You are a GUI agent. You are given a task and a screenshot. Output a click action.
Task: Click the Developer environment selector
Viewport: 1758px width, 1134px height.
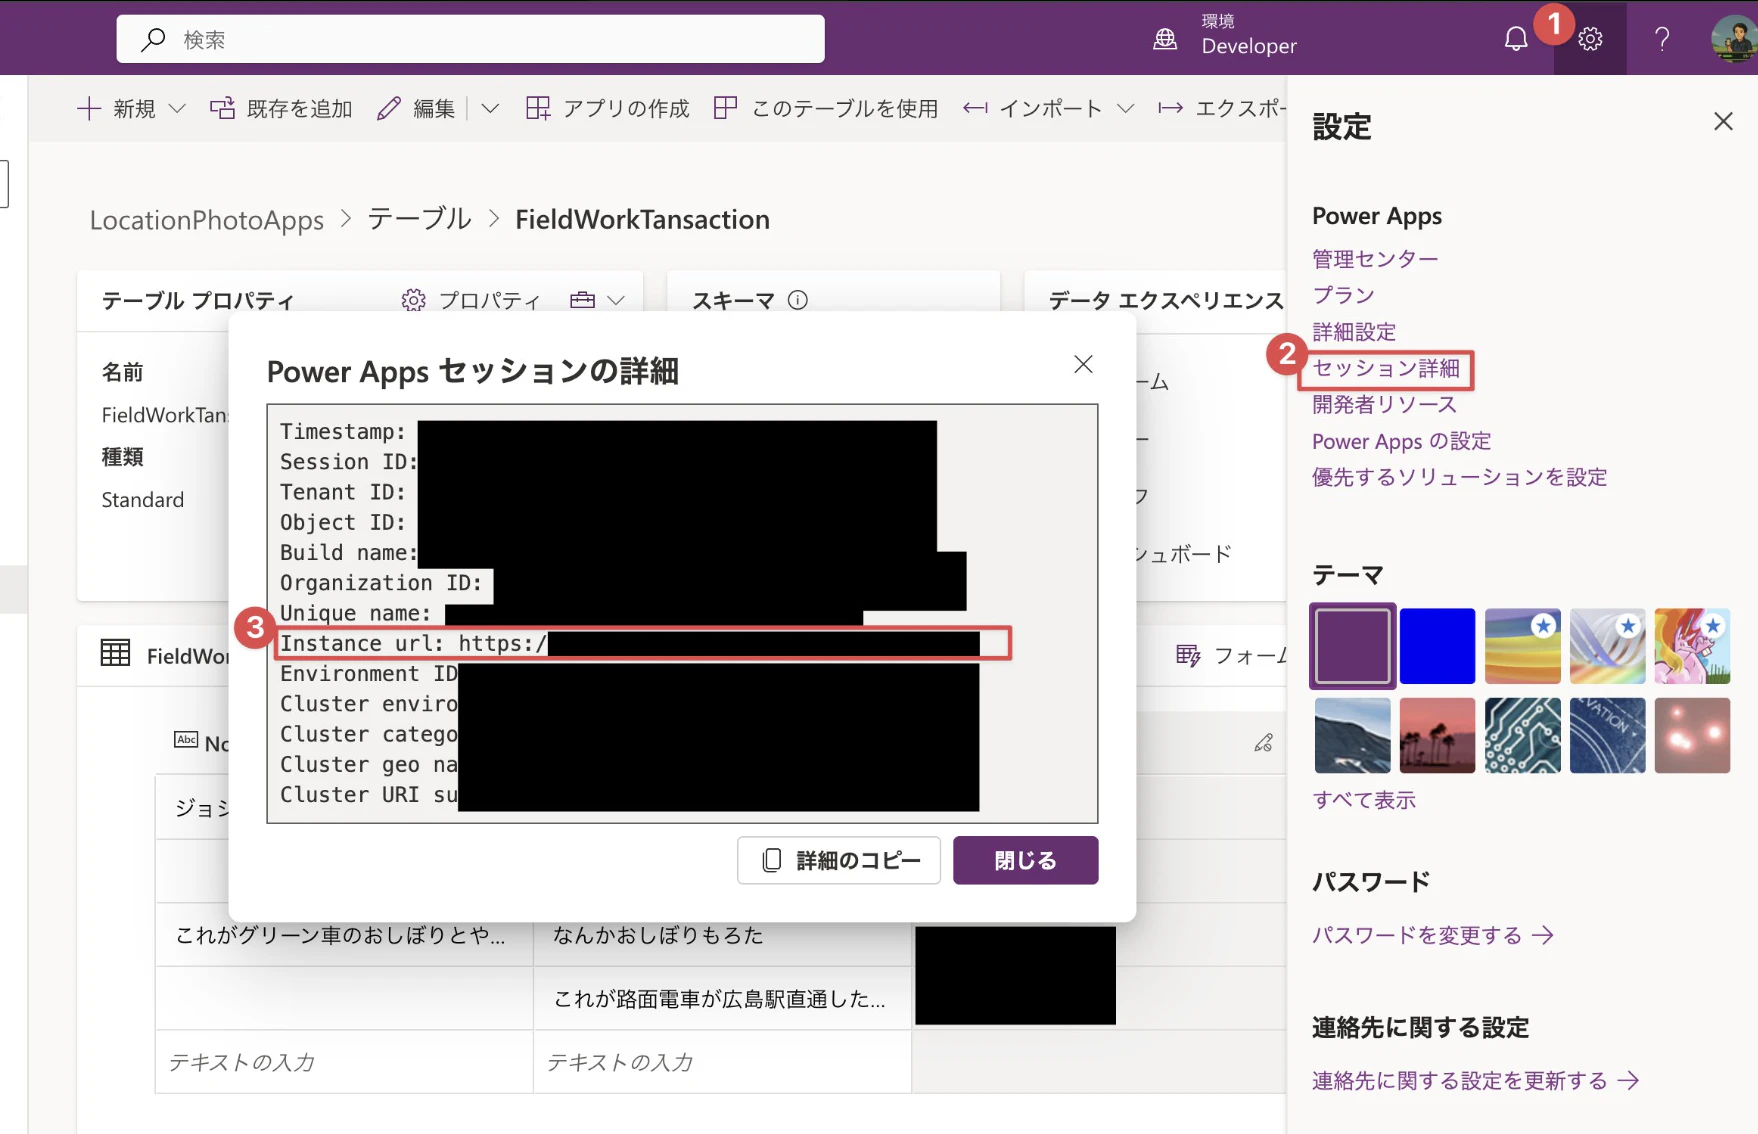pos(1249,36)
